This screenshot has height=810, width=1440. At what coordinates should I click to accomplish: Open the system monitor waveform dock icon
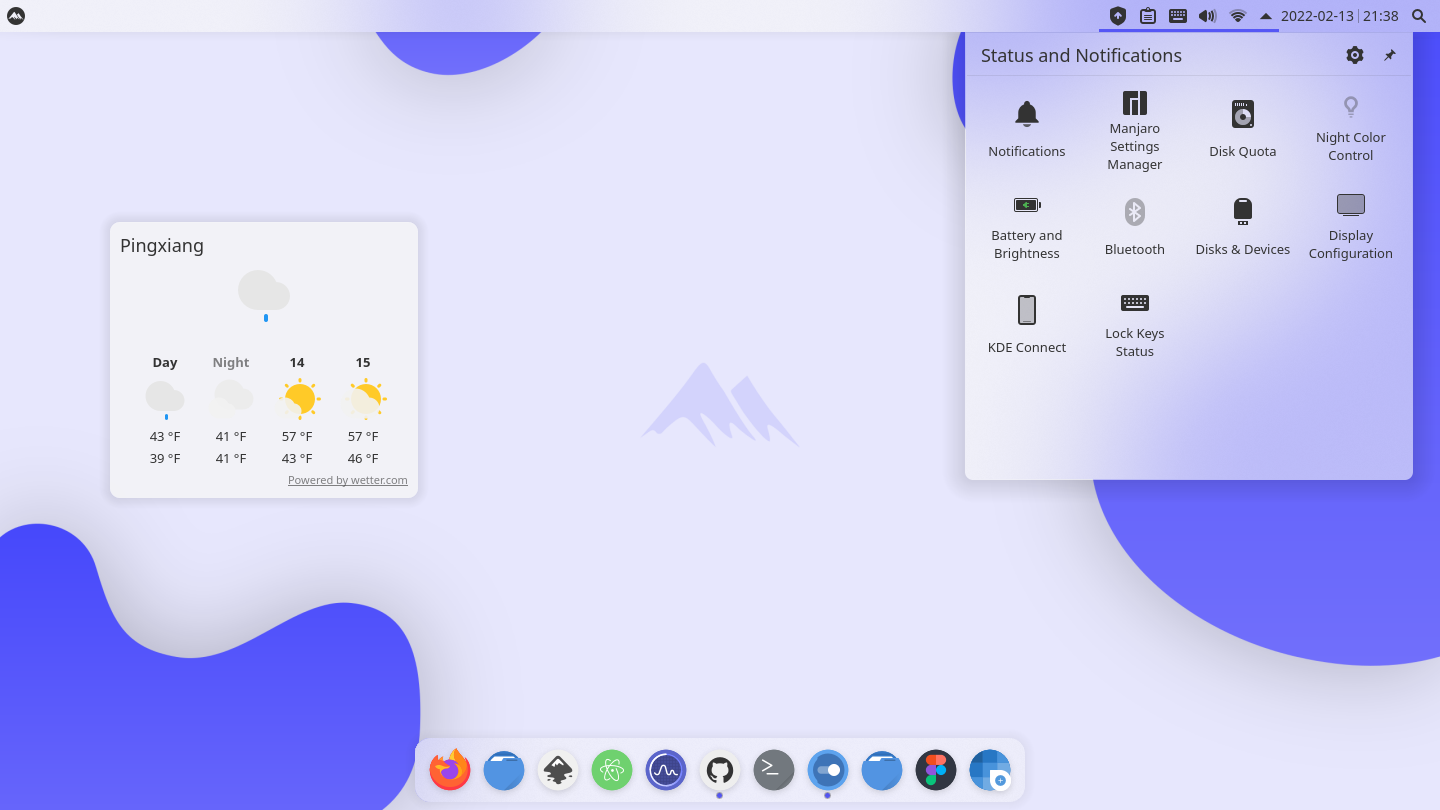click(666, 770)
